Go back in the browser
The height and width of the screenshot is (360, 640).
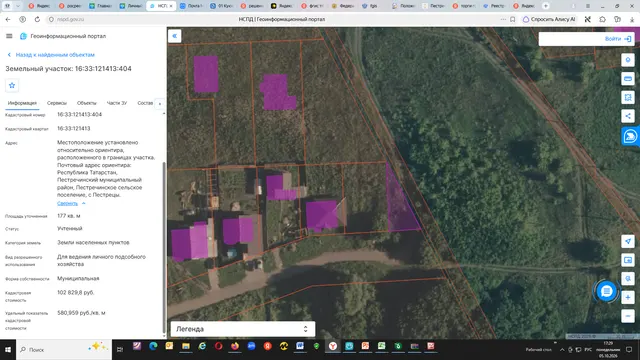(x=8, y=19)
